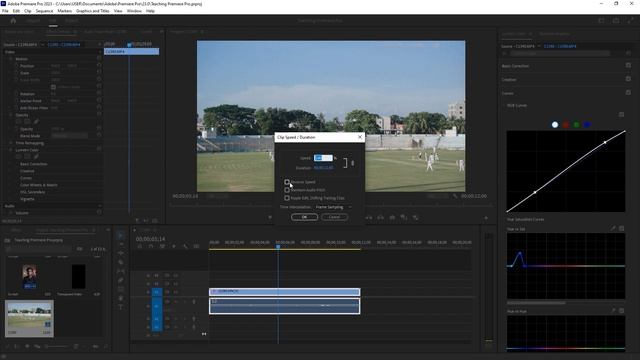This screenshot has width=640, height=360.
Task: Open the Markers menu
Action: [64, 11]
